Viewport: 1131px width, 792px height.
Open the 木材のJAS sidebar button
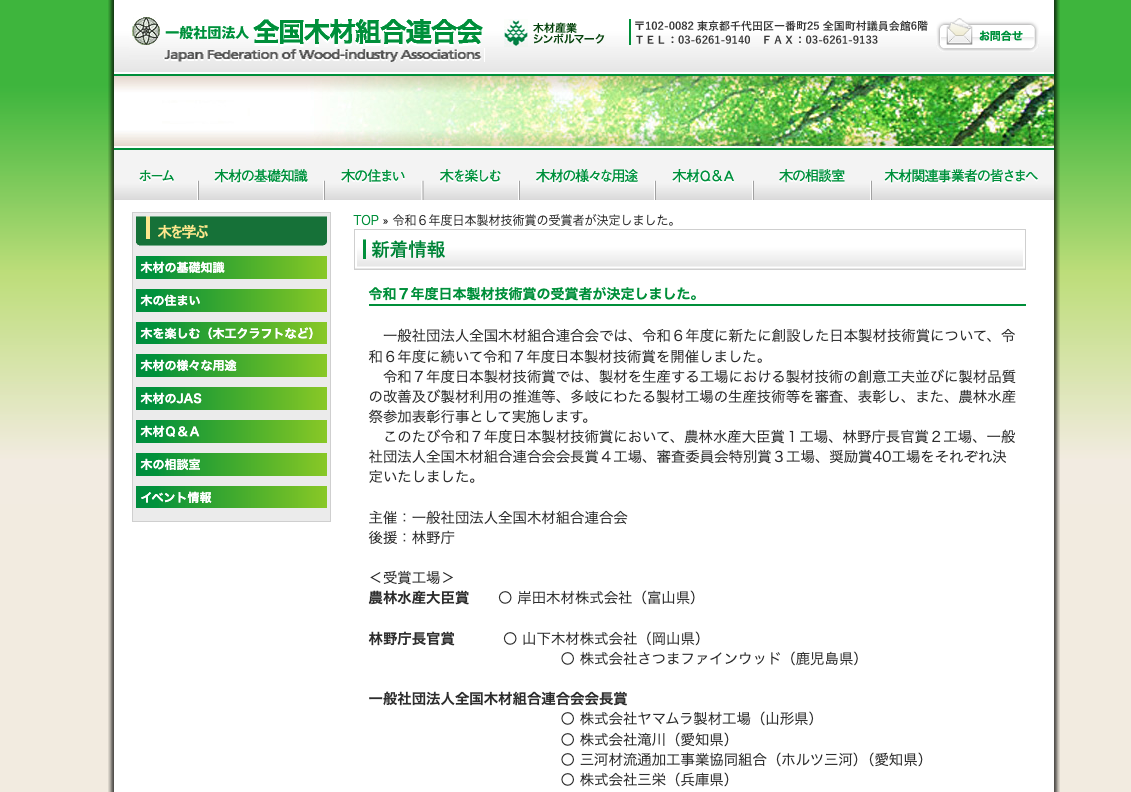point(231,399)
